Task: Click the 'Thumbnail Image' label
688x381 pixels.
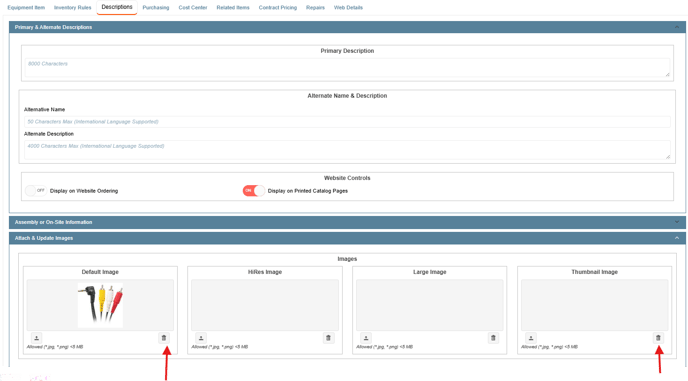Action: pos(595,272)
